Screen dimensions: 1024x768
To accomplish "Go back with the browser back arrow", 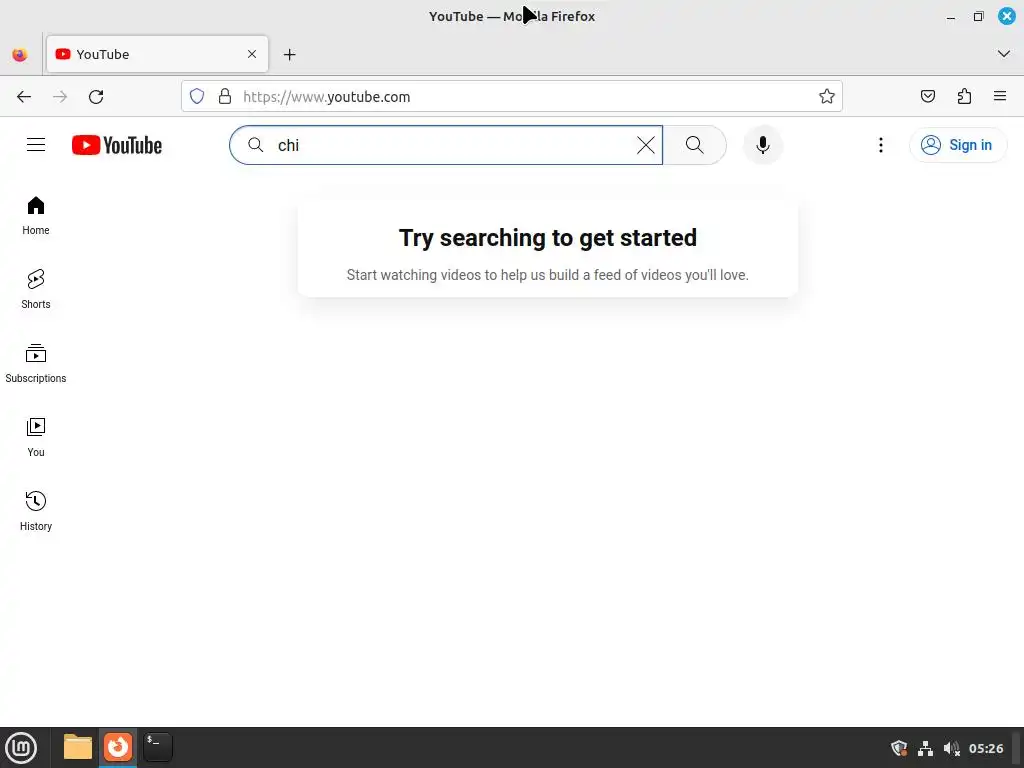I will click(24, 97).
